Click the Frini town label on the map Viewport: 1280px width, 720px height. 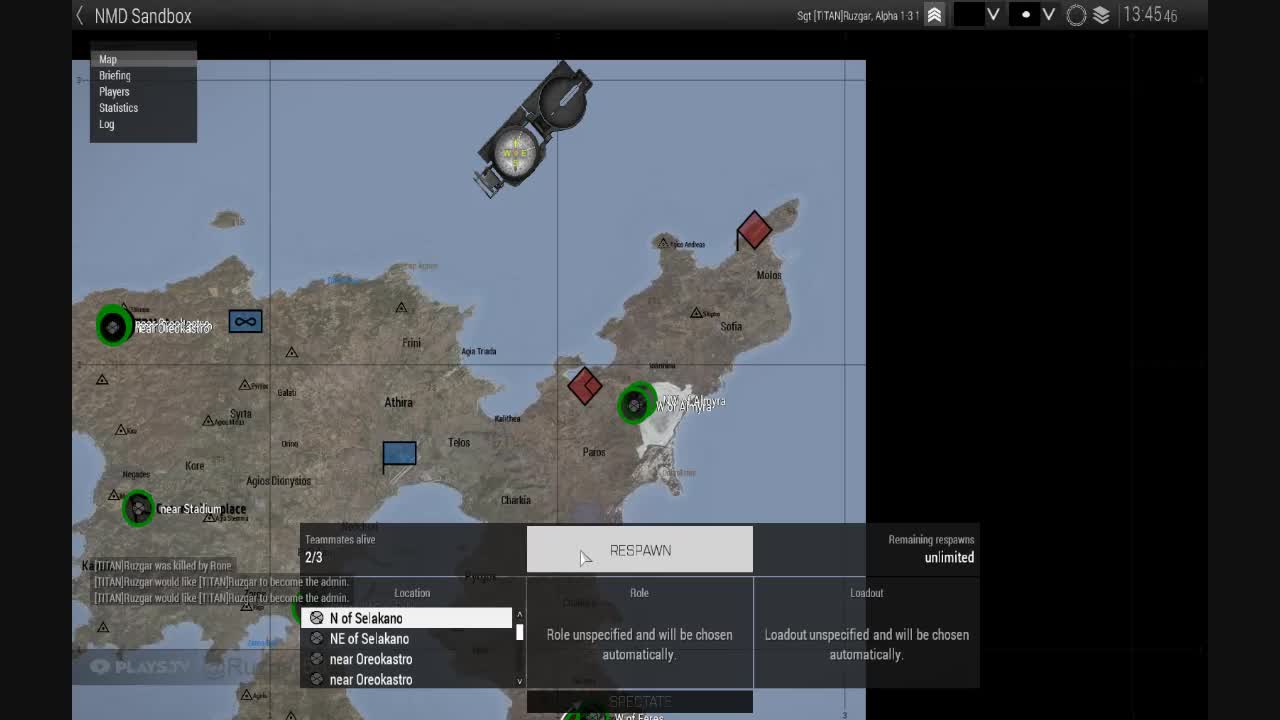[411, 343]
